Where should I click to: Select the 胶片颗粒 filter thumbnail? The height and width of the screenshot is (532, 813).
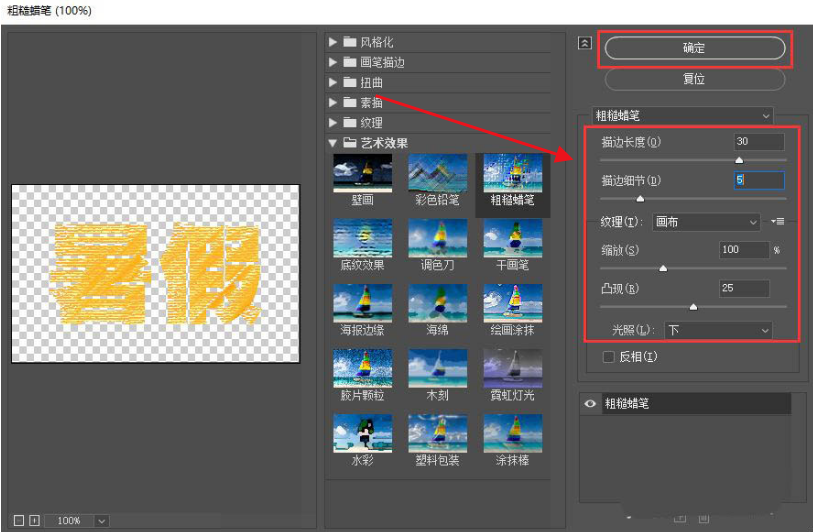pyautogui.click(x=362, y=369)
